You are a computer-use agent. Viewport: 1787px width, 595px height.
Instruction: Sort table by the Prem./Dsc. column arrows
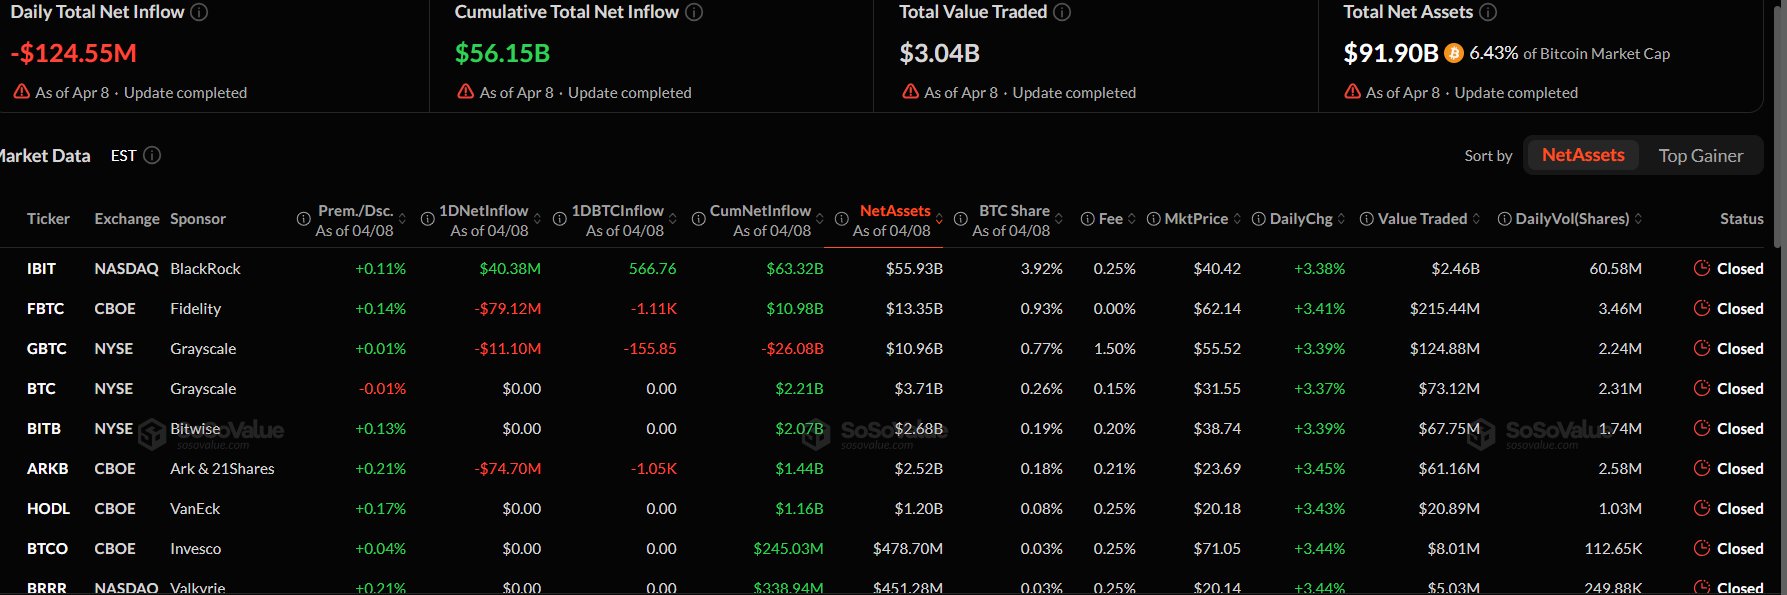(402, 219)
